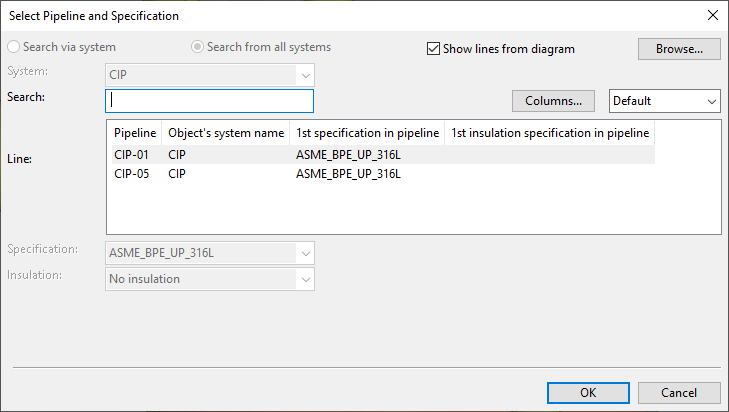The height and width of the screenshot is (412, 729).
Task: Select Search from all systems radio button
Action: pyautogui.click(x=197, y=47)
